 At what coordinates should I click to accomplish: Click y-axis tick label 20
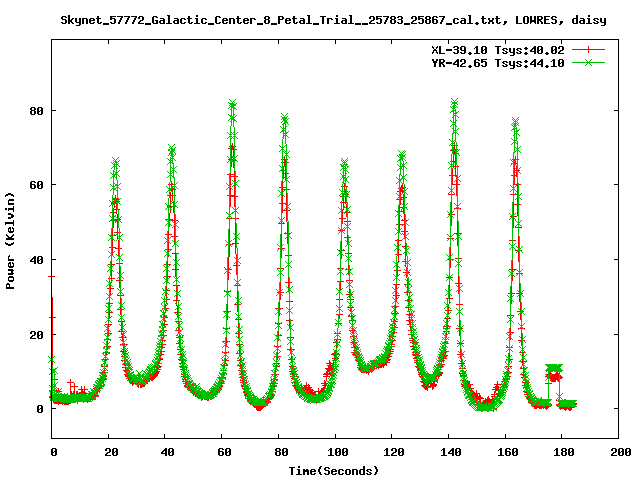coord(36,335)
